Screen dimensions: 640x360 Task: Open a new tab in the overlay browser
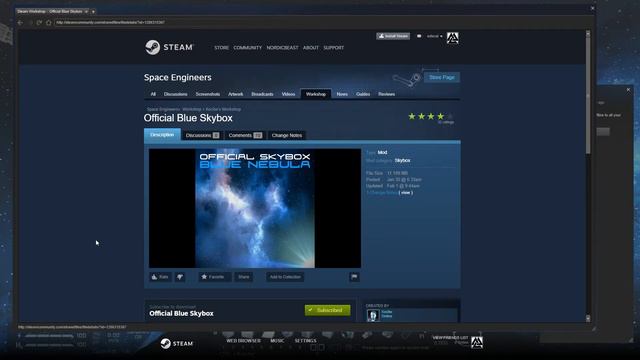click(x=93, y=11)
